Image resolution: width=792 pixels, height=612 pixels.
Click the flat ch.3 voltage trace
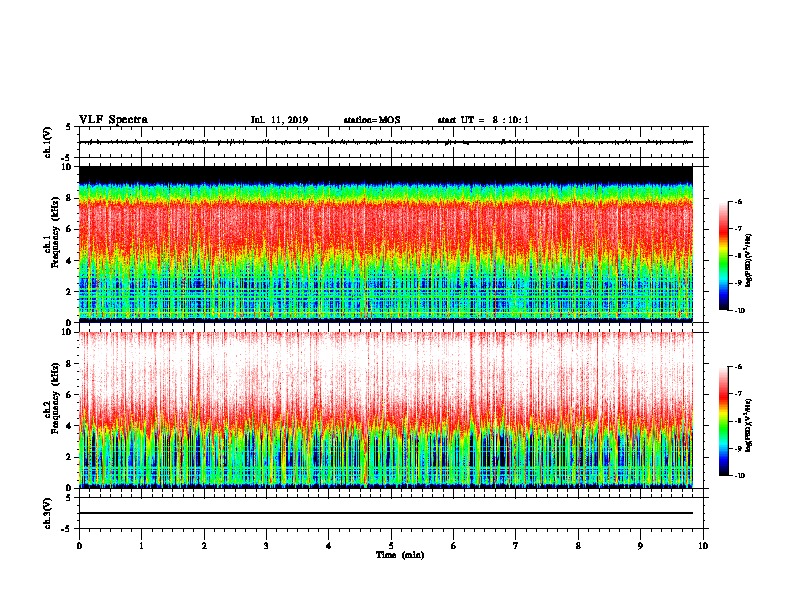(386, 513)
